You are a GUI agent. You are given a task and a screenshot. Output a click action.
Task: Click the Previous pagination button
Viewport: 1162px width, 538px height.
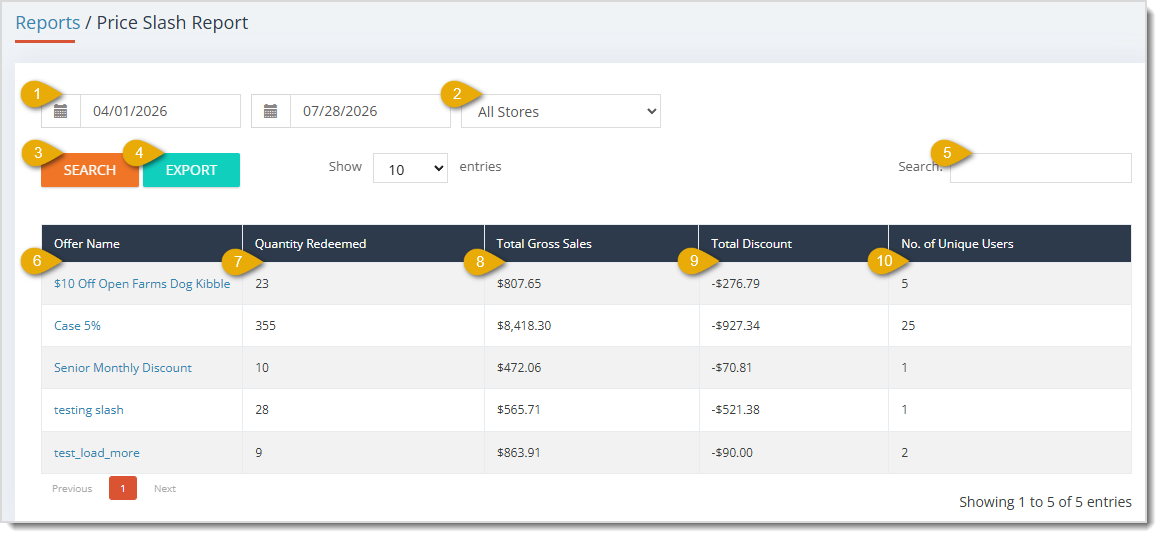coord(72,488)
